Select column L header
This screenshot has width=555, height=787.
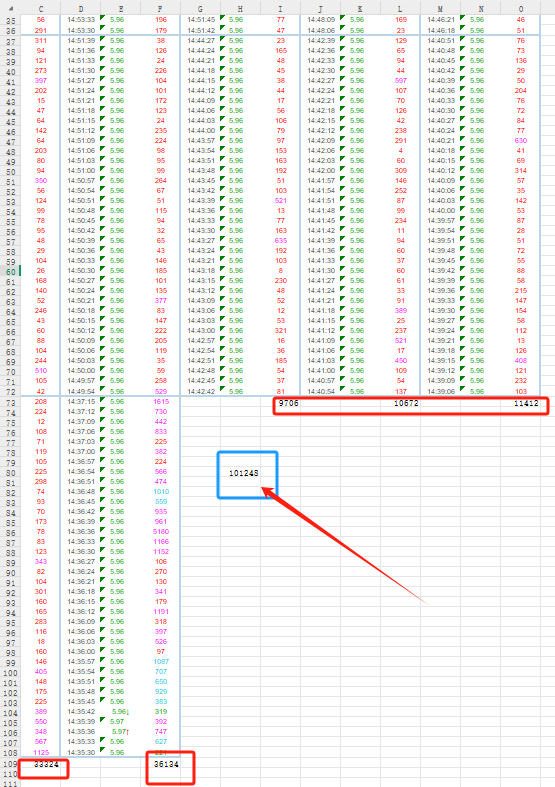400,9
